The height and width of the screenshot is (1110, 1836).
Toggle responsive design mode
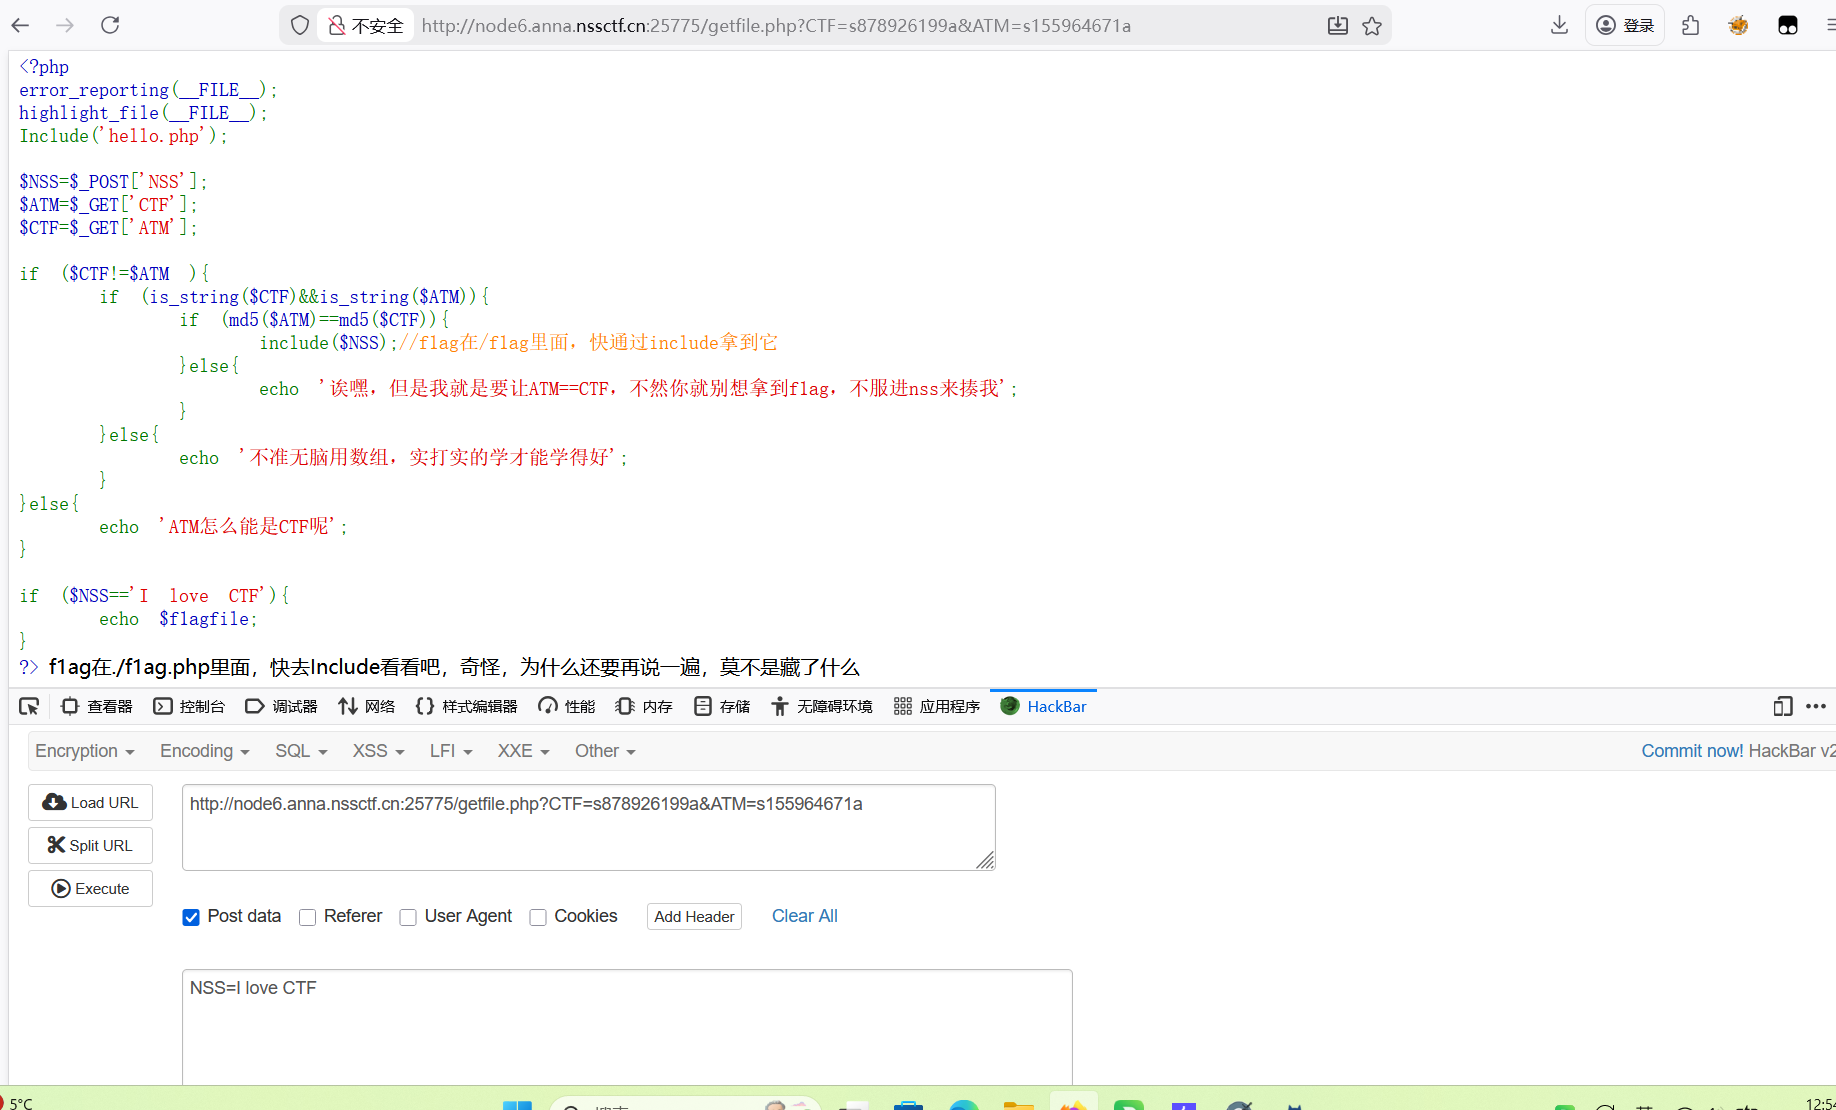pos(1783,706)
